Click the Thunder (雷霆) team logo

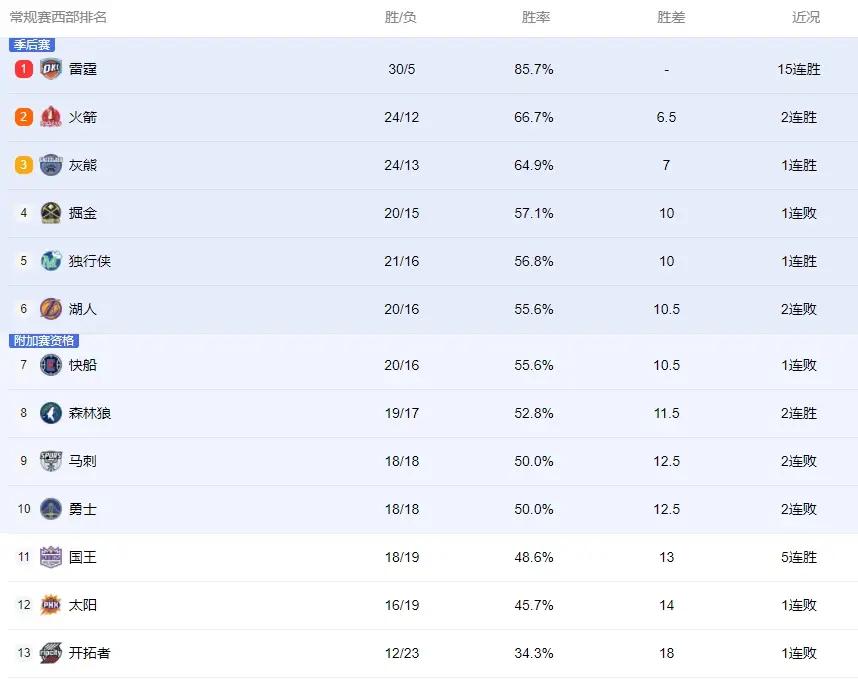(x=50, y=69)
